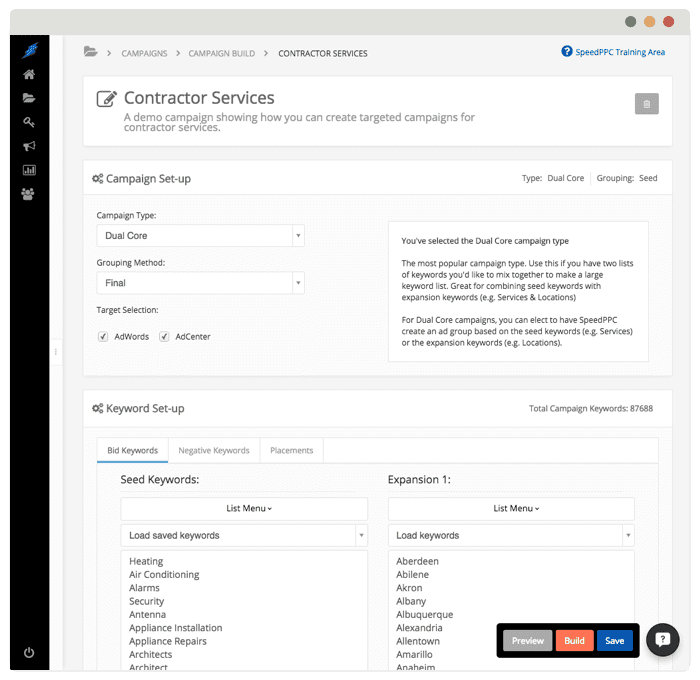
Task: Select Albuquerque in the Expansion 1 list
Action: tap(424, 615)
